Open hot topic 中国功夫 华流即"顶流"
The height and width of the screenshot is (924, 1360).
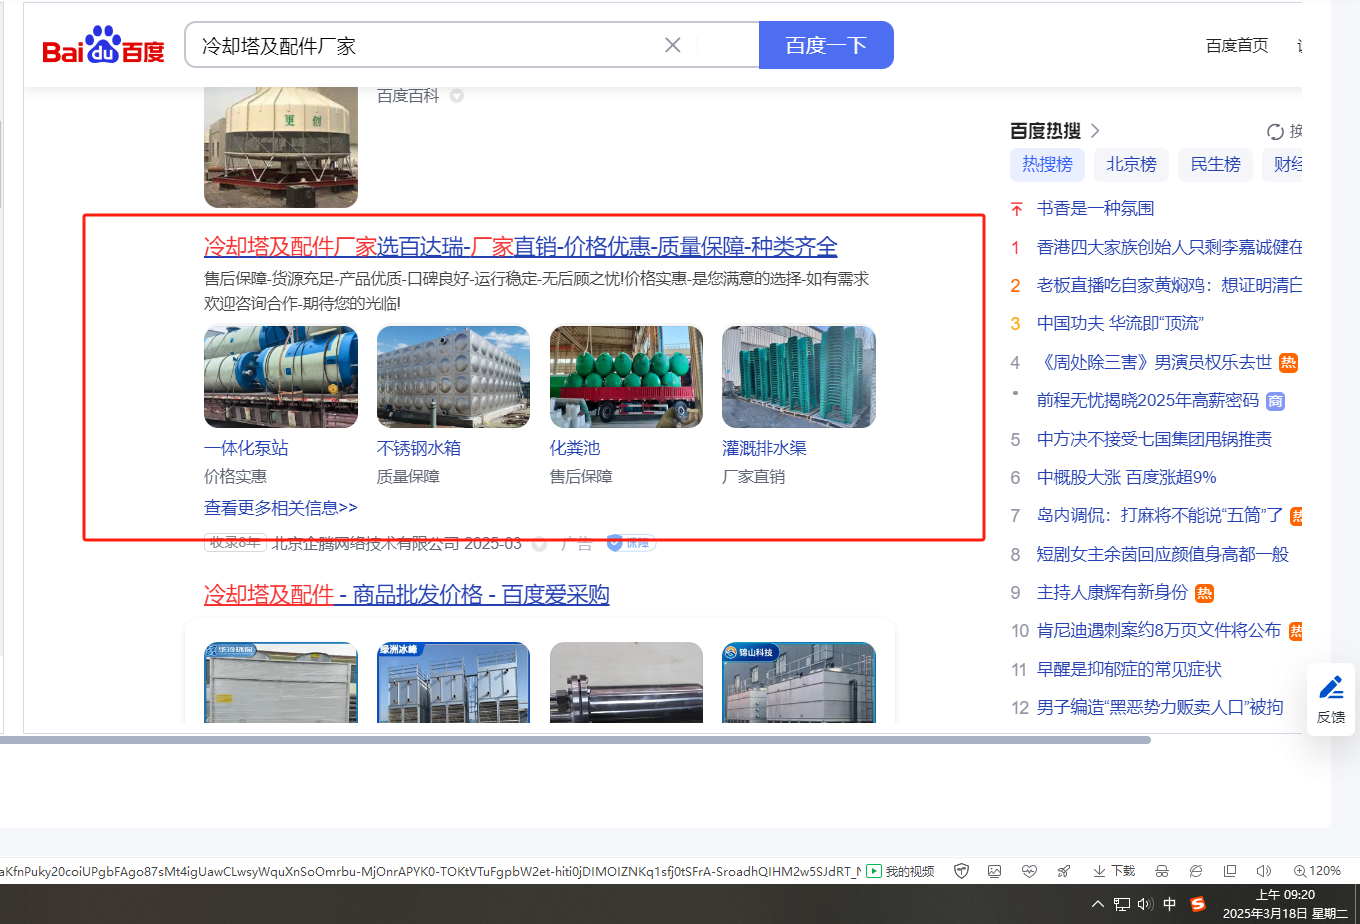[x=1120, y=323]
